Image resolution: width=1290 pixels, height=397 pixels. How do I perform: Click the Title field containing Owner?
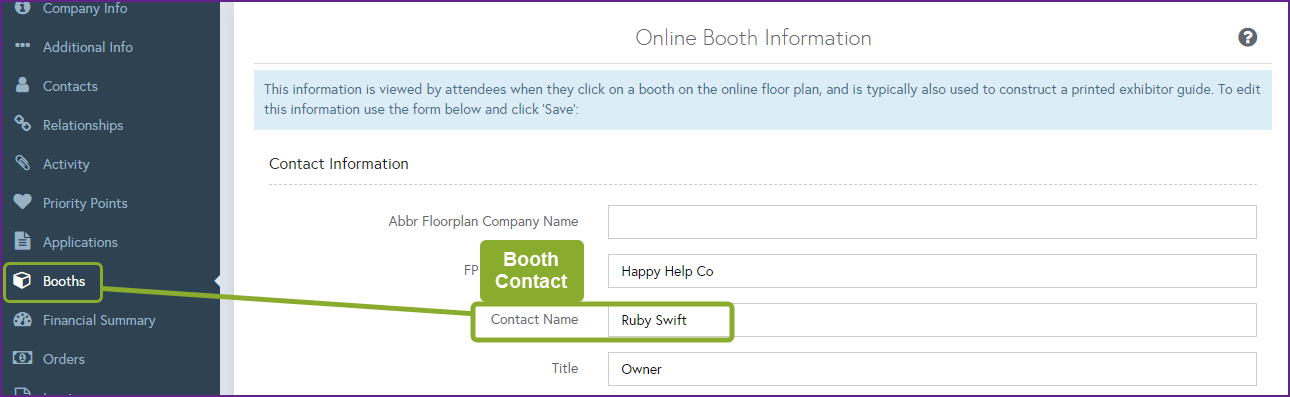tap(932, 369)
